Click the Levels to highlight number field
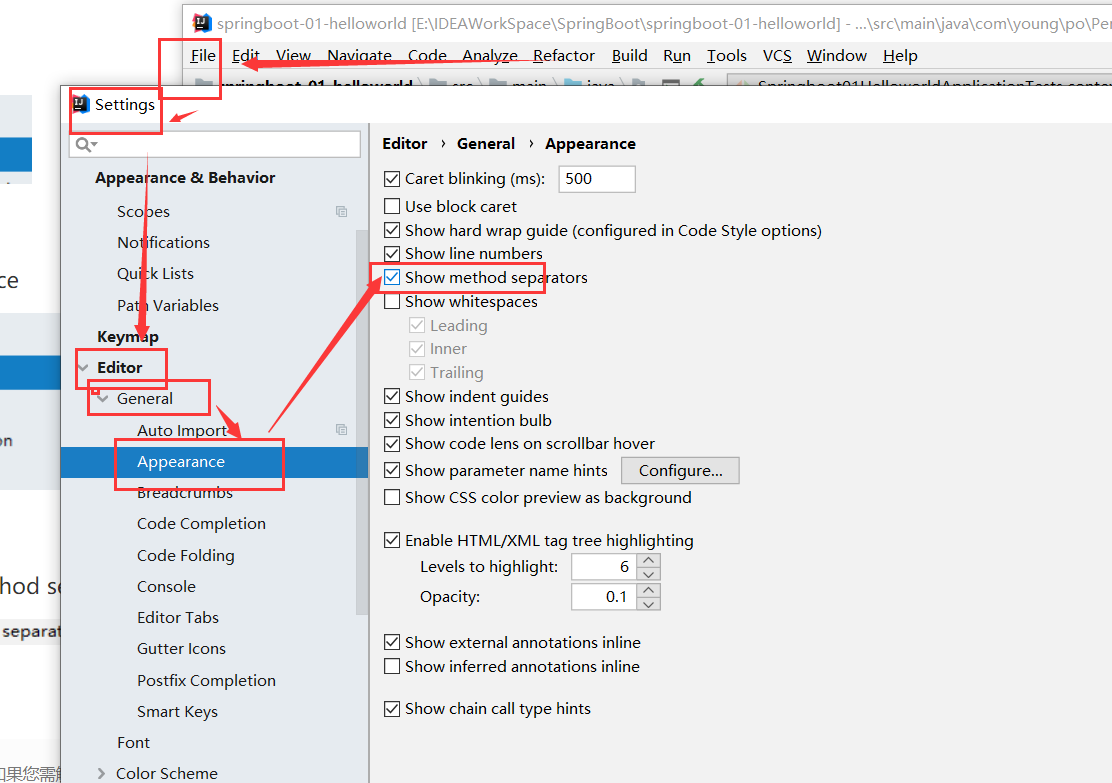This screenshot has height=783, width=1112. click(x=604, y=567)
